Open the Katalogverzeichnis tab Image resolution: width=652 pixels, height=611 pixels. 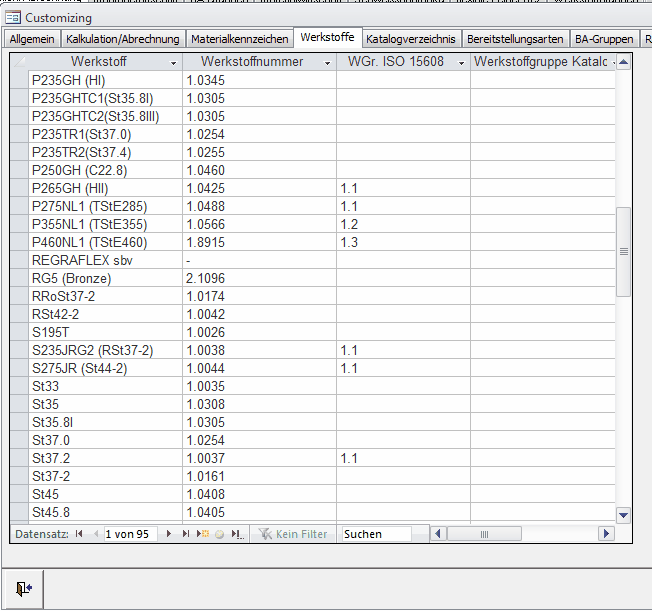click(410, 39)
